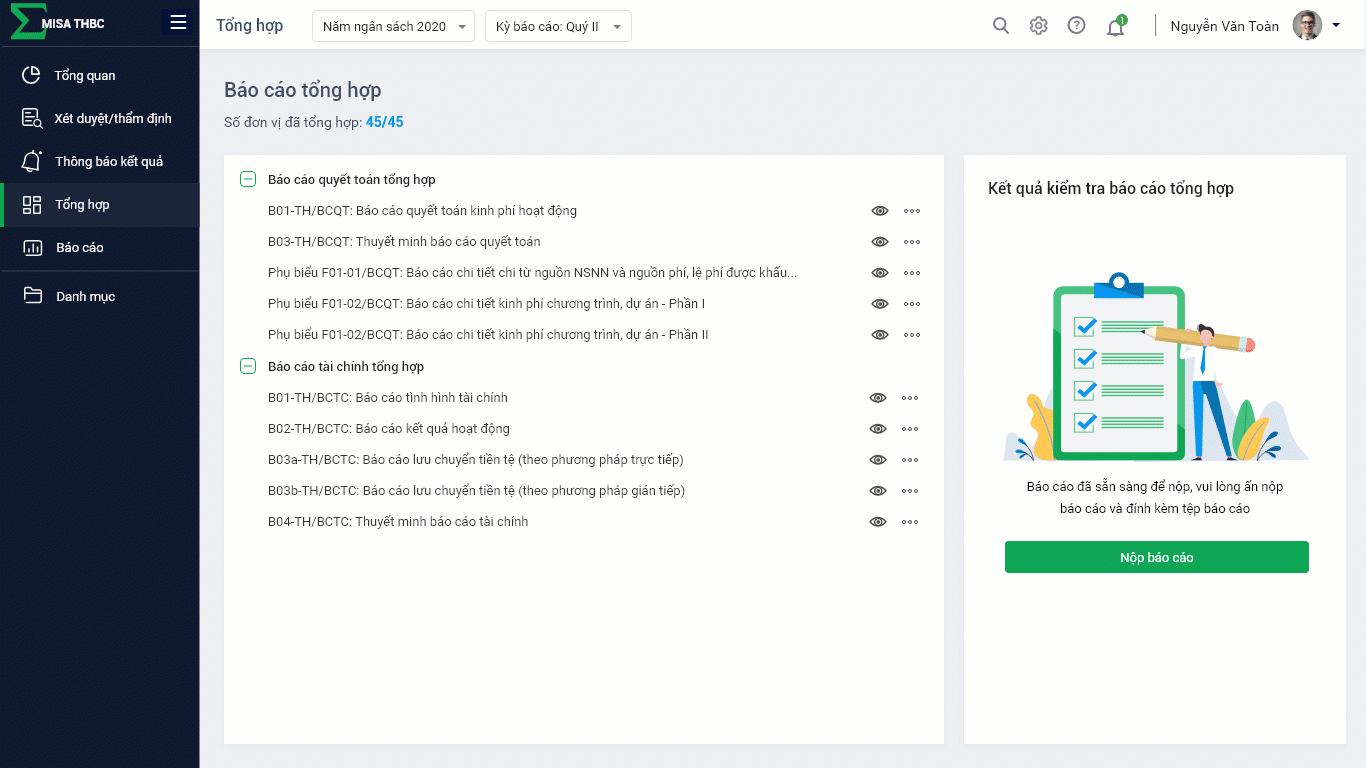View B03-TH/BCQT report via eye icon
1366x768 pixels.
[880, 242]
